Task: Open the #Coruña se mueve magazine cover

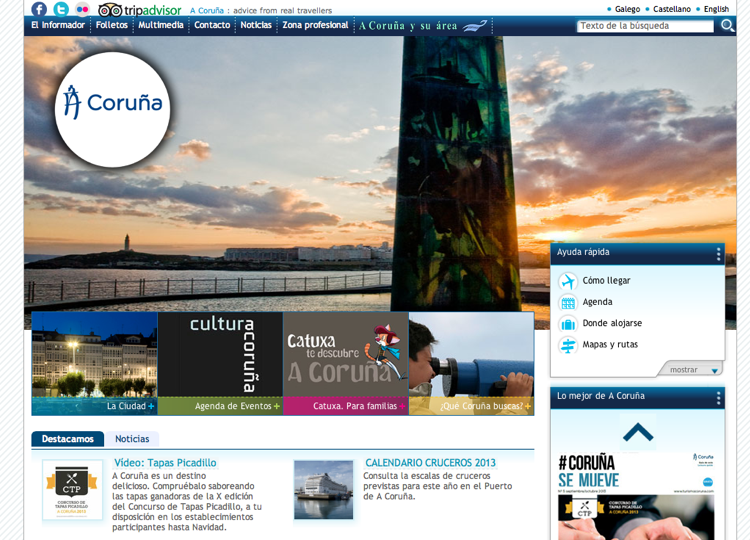Action: (637, 496)
